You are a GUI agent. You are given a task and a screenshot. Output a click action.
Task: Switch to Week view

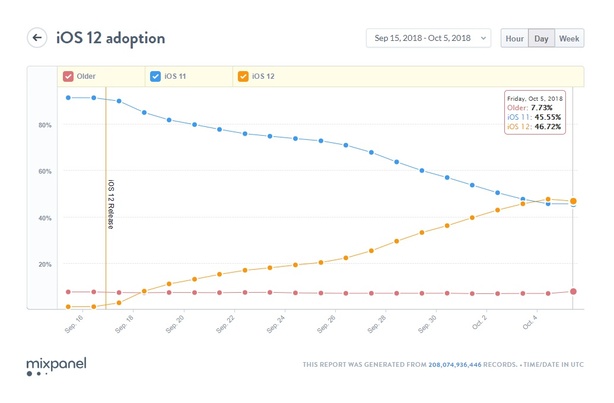point(569,38)
